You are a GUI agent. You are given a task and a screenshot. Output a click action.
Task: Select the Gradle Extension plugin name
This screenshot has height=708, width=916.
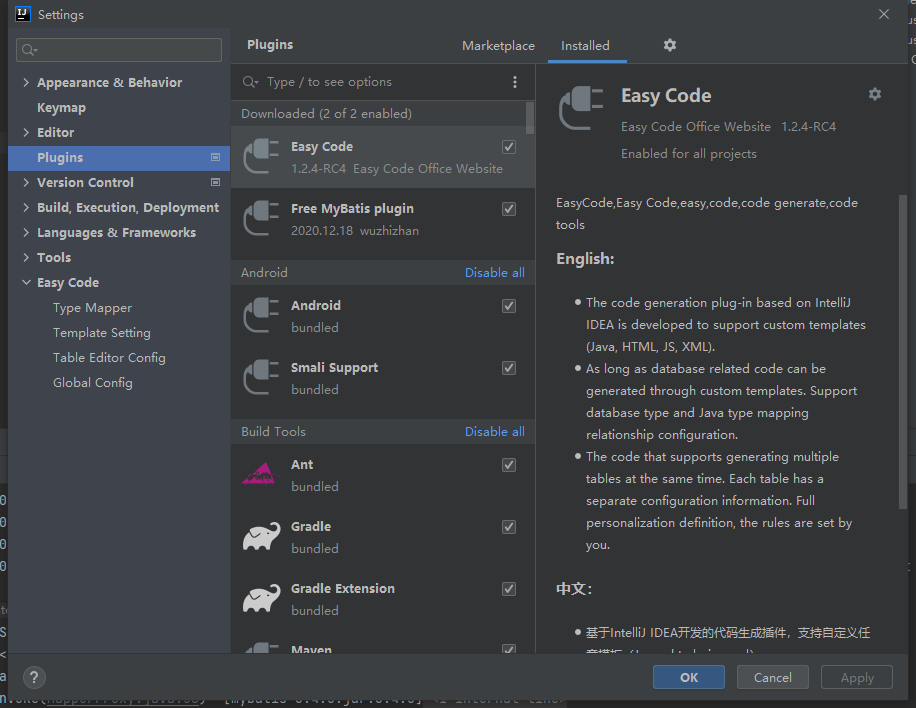(343, 588)
